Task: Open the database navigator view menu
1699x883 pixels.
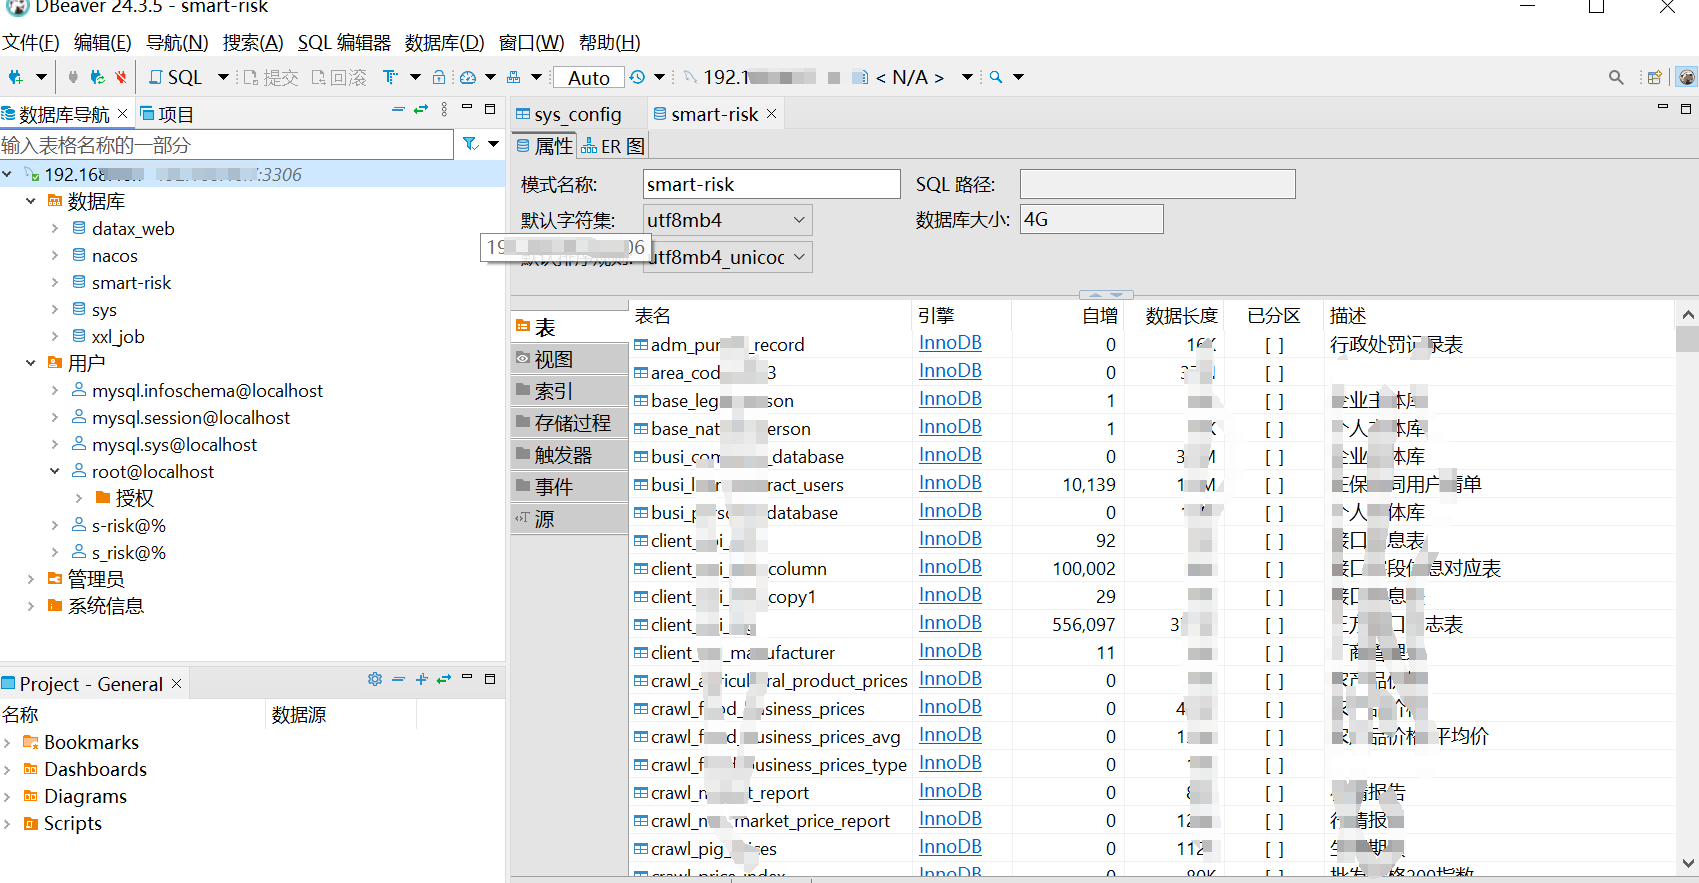Action: (x=444, y=109)
